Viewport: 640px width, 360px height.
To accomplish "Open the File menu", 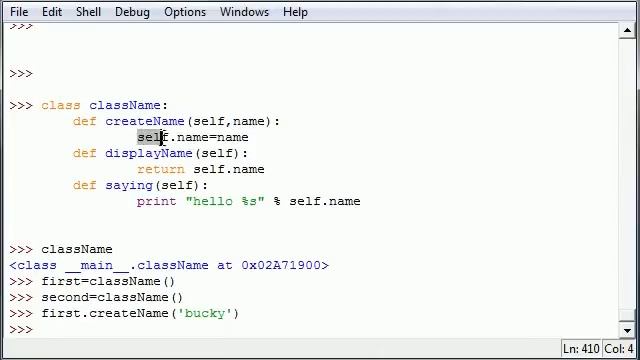I will click(x=19, y=12).
